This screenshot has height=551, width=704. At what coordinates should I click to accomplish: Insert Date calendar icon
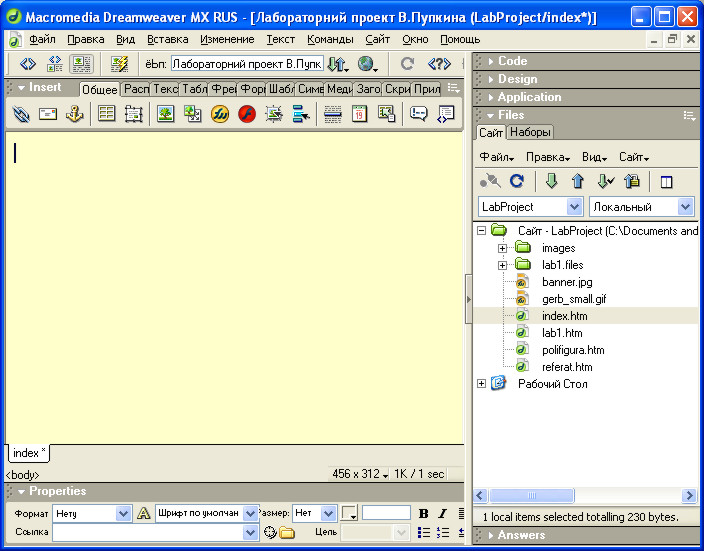tap(359, 114)
